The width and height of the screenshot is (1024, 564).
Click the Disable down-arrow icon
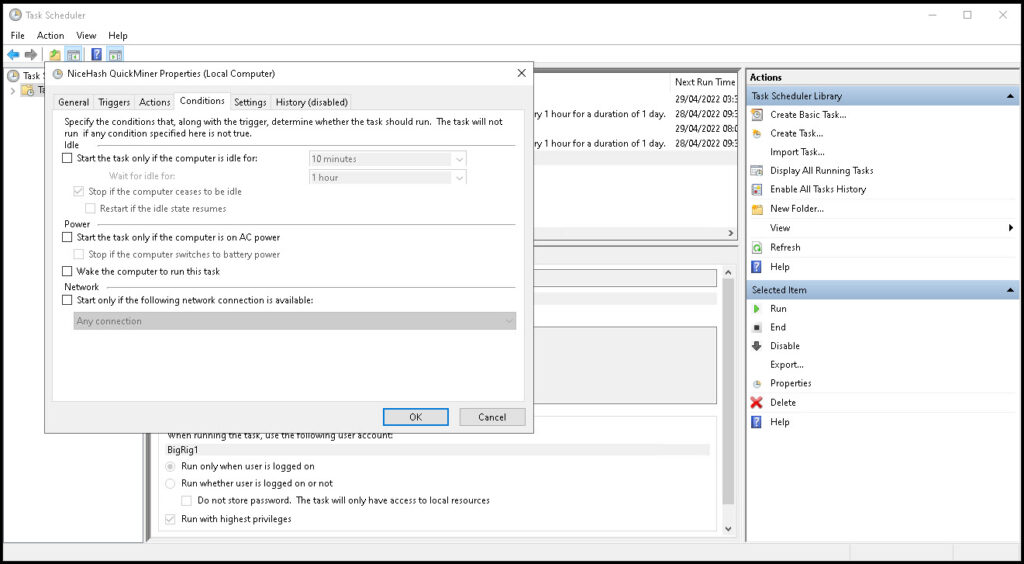(757, 346)
